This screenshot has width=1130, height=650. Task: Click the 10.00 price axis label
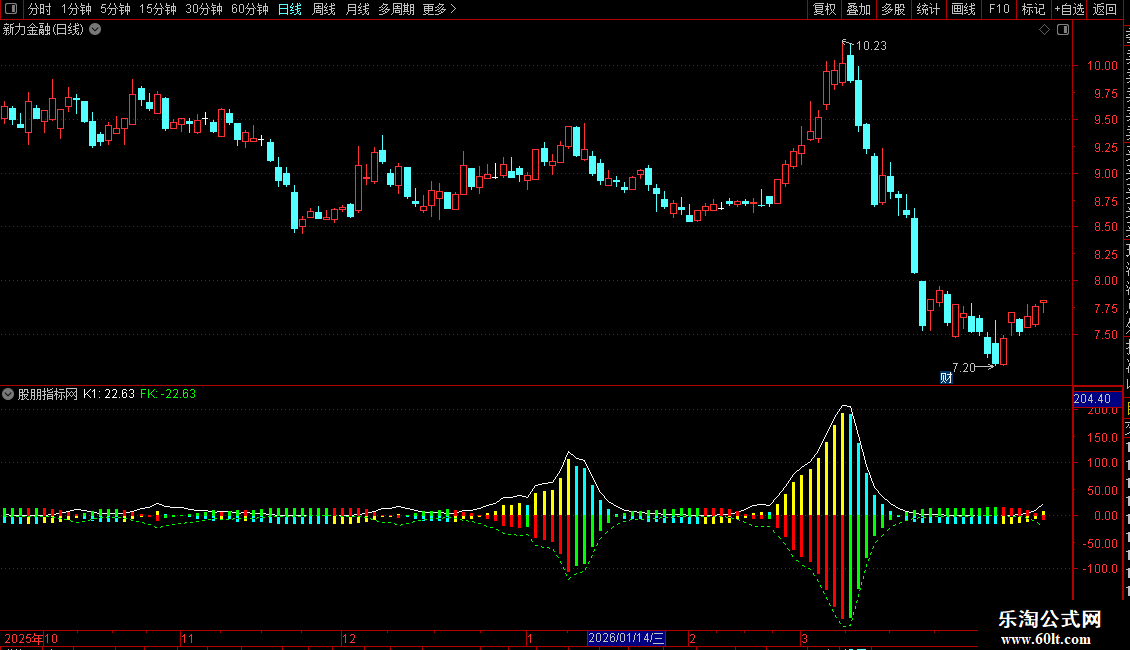click(1102, 66)
